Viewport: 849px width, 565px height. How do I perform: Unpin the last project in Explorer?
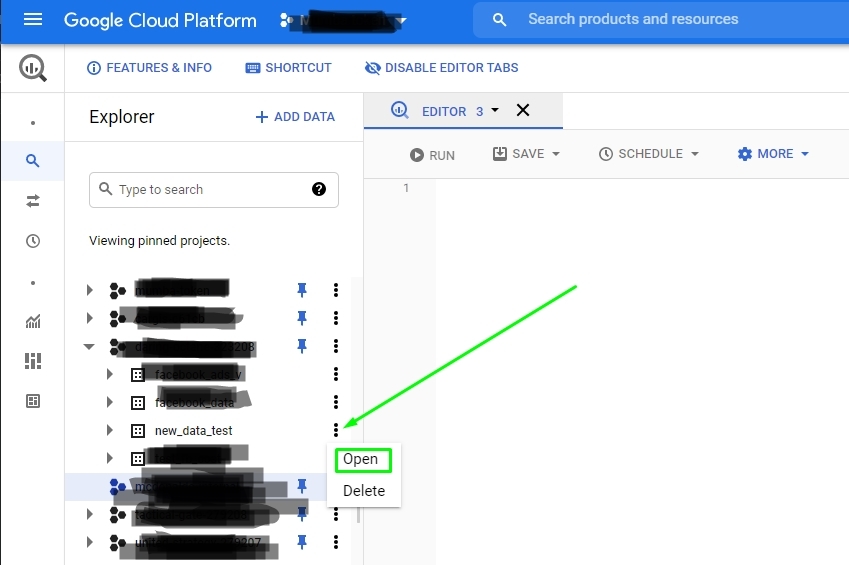point(302,542)
